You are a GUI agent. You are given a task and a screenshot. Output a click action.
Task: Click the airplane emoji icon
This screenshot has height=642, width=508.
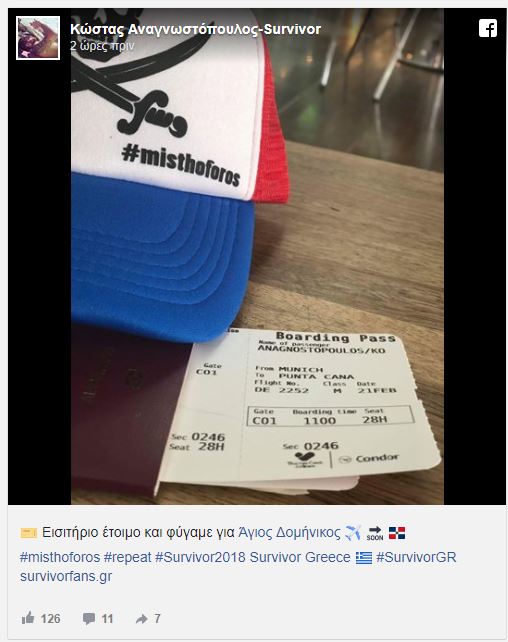[353, 533]
